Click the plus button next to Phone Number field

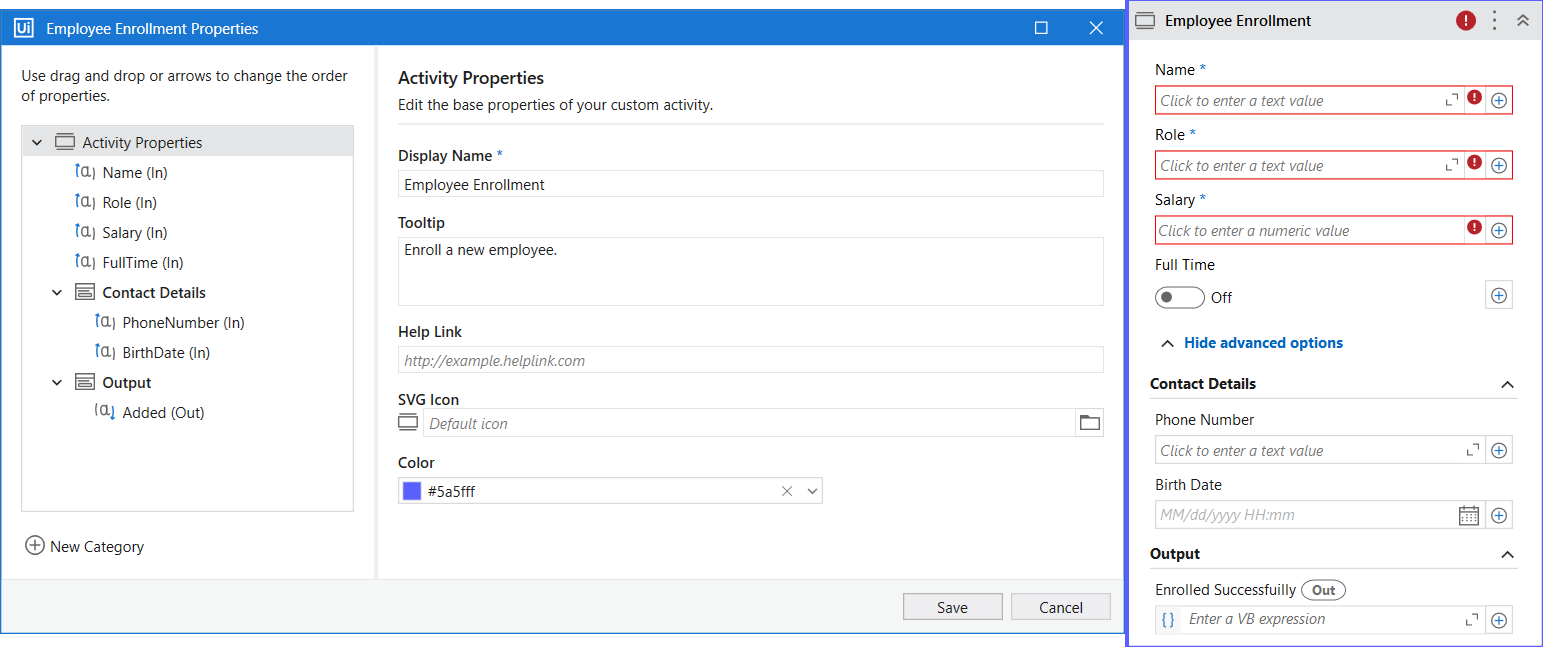coord(1499,451)
